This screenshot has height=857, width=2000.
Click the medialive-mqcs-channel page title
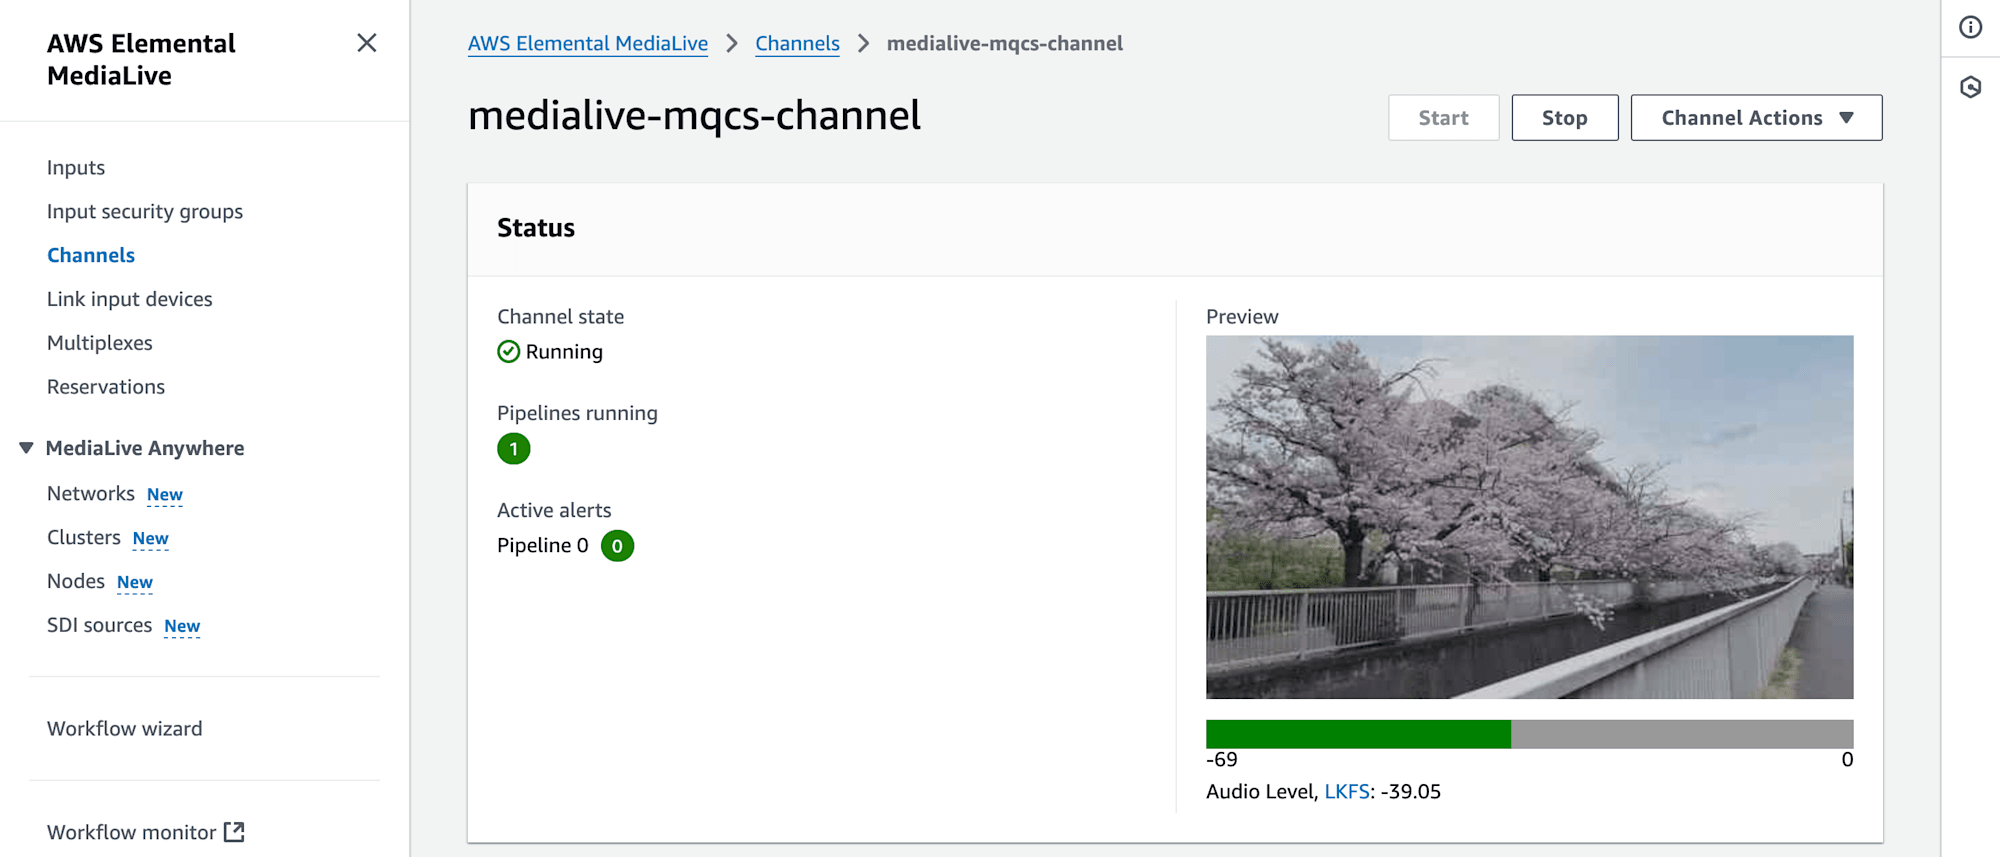[x=694, y=115]
